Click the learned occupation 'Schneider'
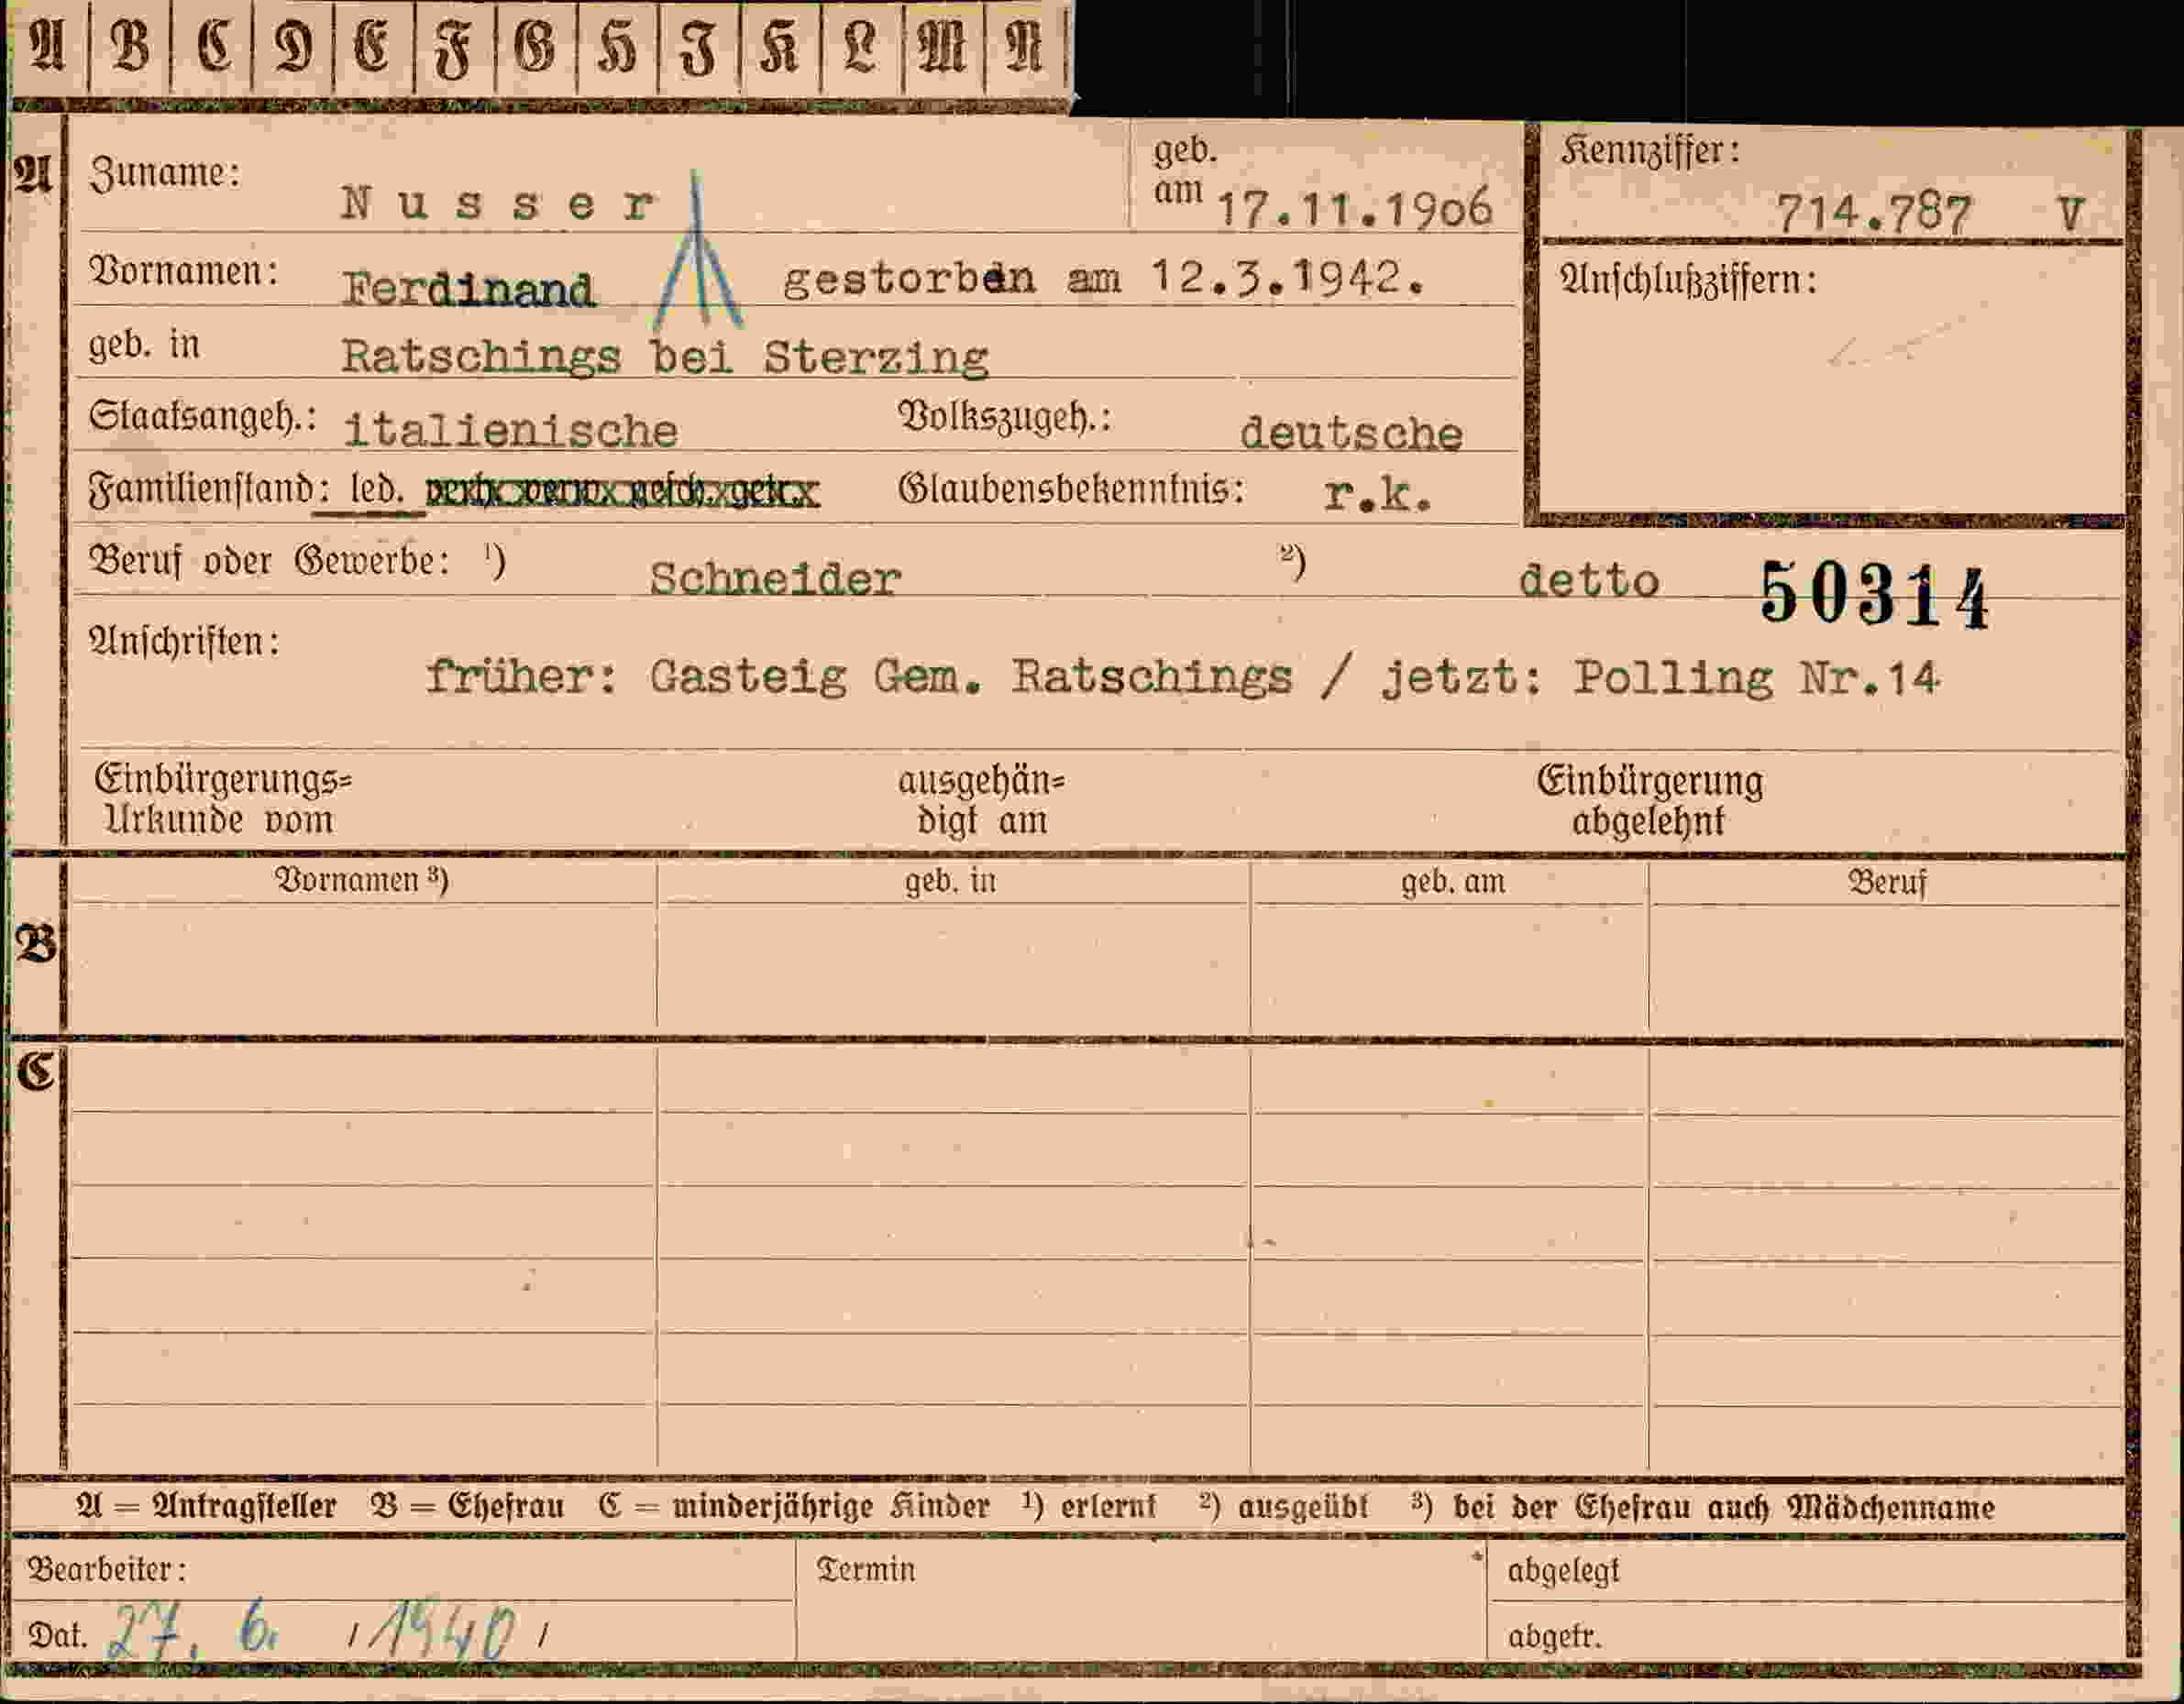 pyautogui.click(x=775, y=579)
